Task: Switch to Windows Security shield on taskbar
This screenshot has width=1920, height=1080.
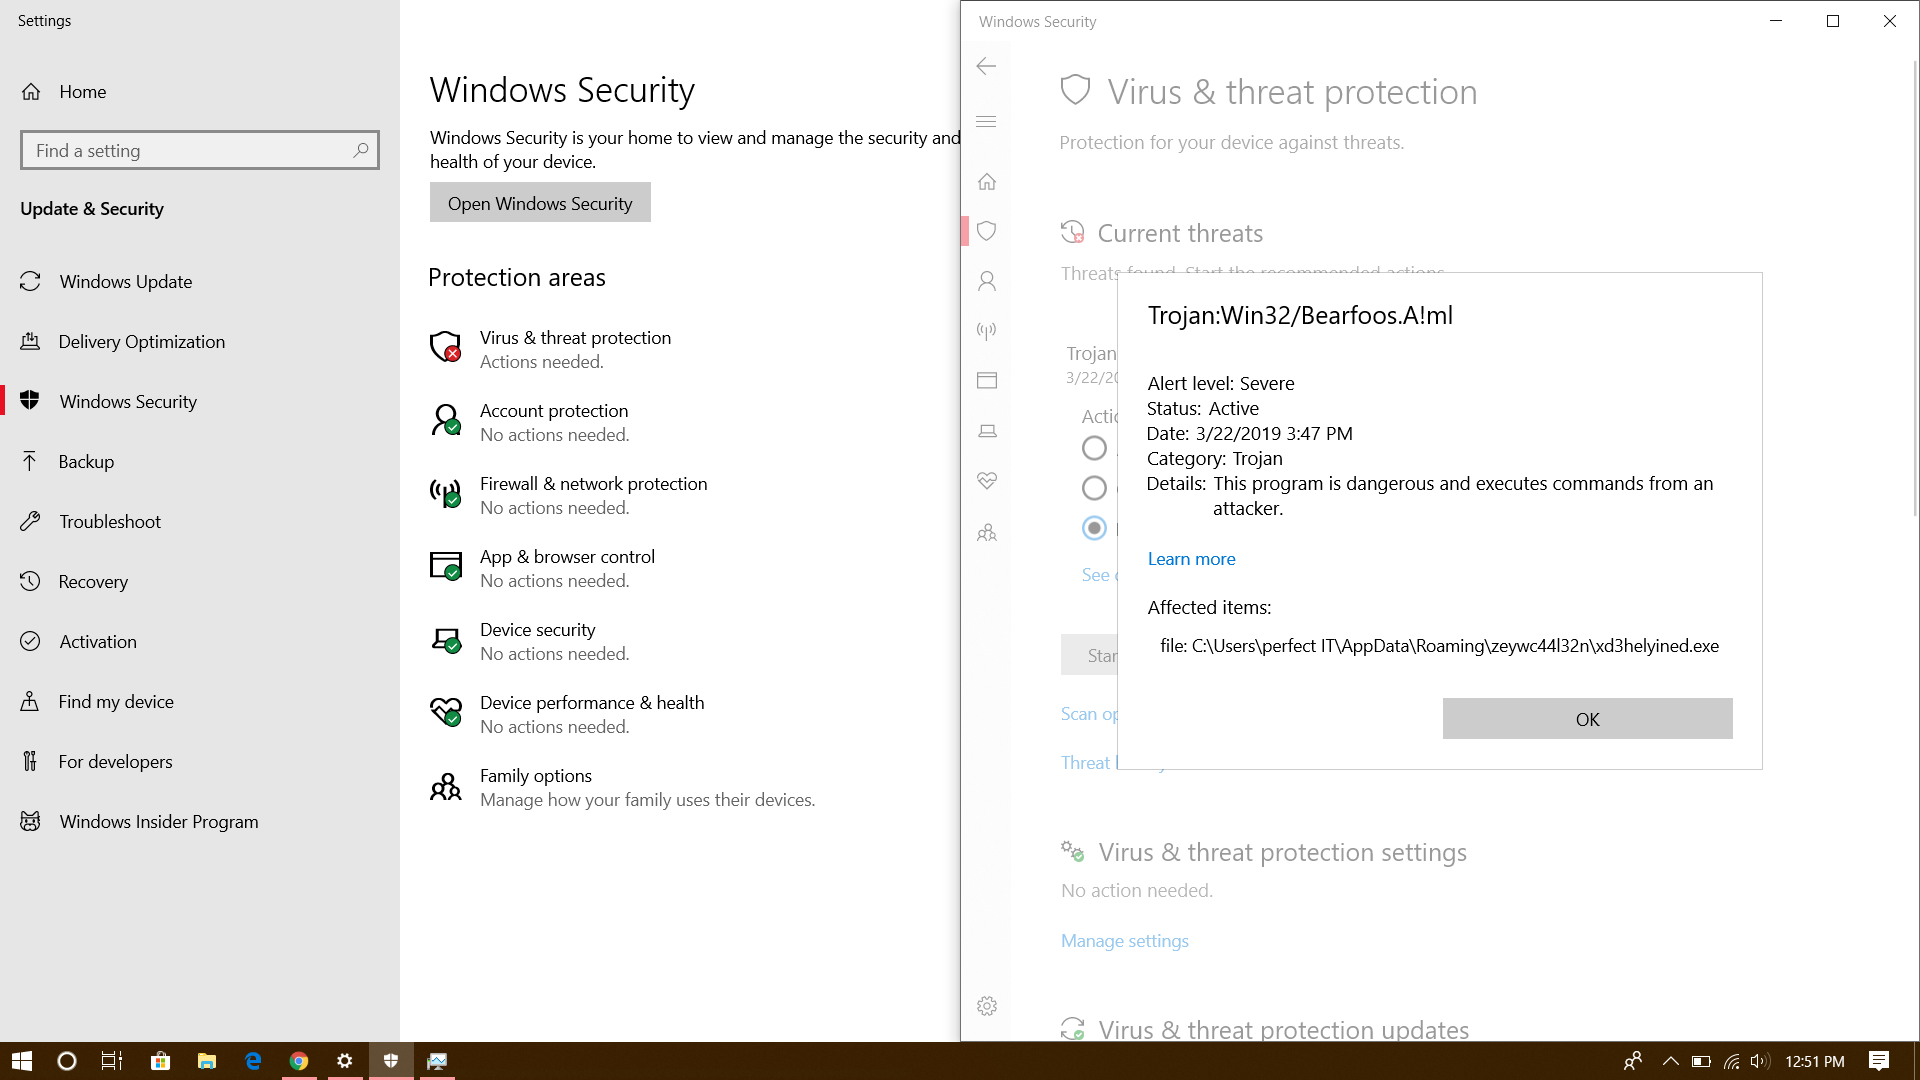Action: [391, 1061]
